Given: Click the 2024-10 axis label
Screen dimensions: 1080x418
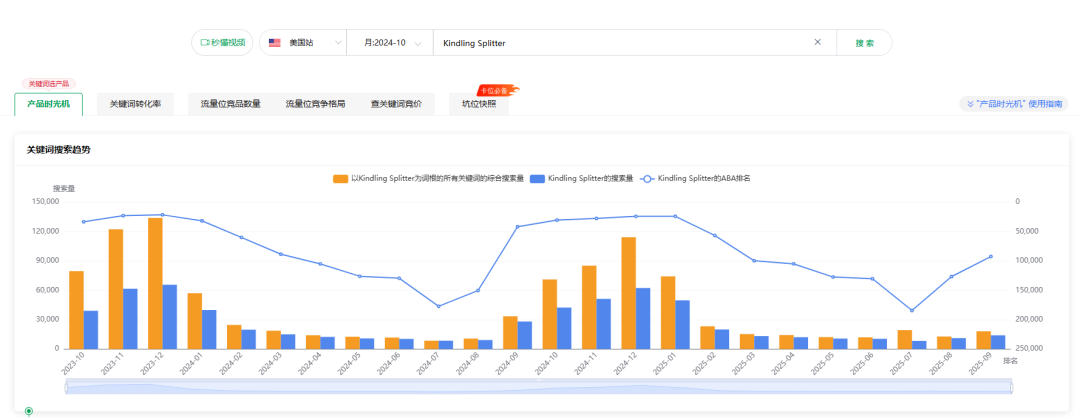Looking at the screenshot, I should pyautogui.click(x=549, y=363).
